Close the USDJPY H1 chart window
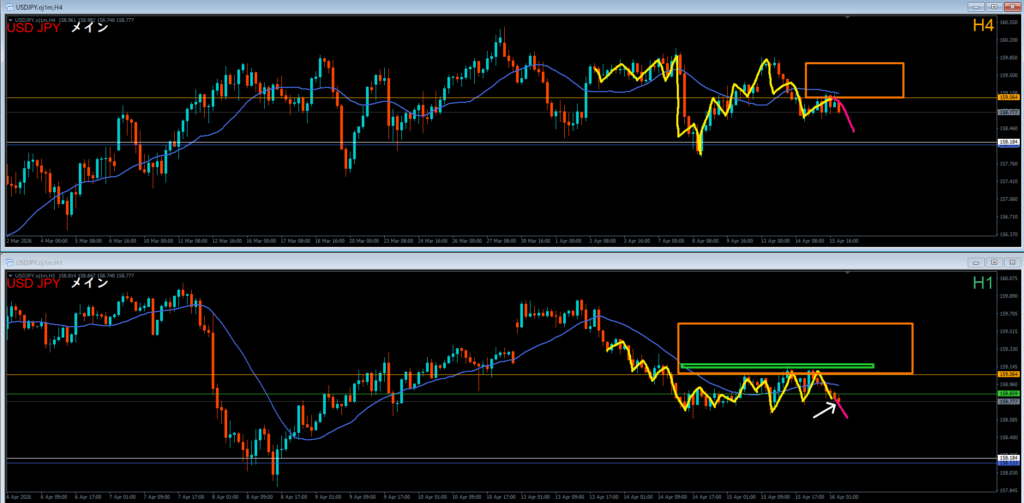1024x503 pixels. point(1011,262)
